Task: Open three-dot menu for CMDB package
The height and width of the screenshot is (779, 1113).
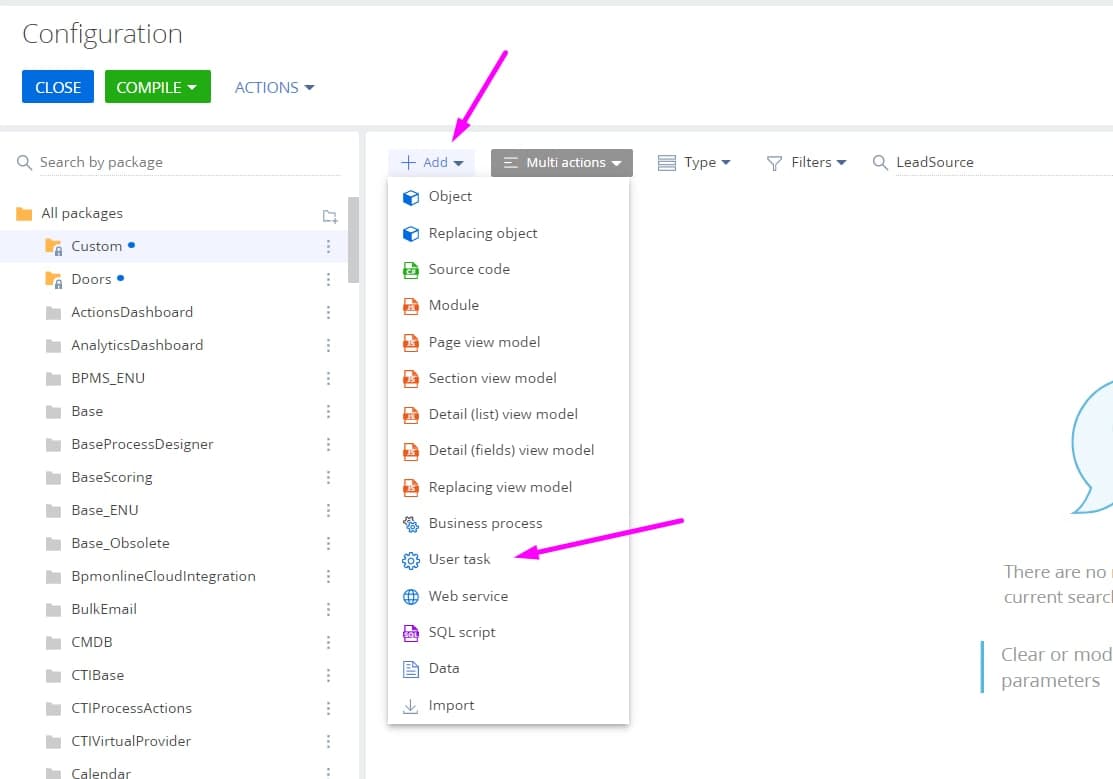Action: pyautogui.click(x=328, y=642)
